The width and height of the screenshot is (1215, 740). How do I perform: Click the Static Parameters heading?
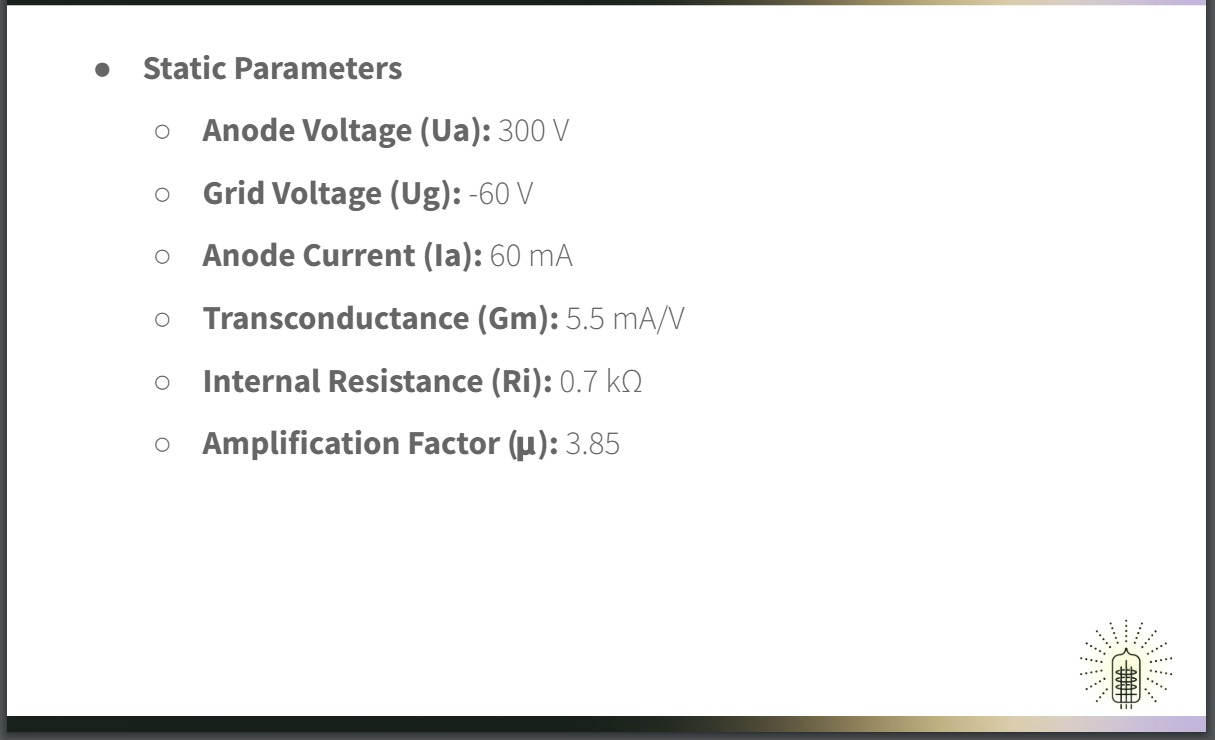(x=272, y=69)
